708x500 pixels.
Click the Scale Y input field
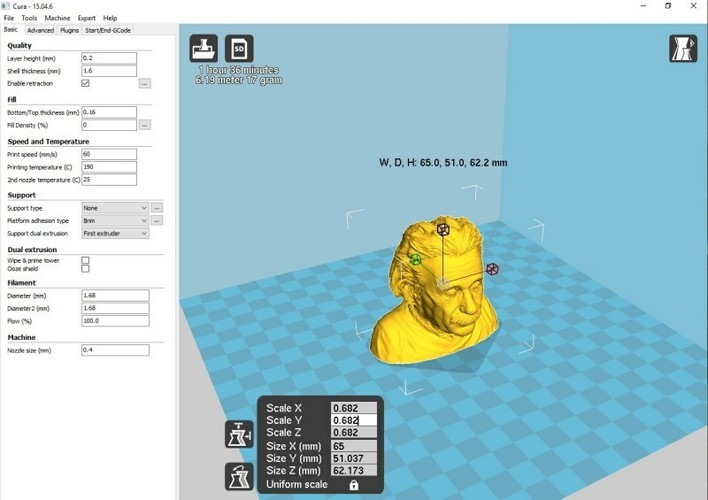point(354,420)
